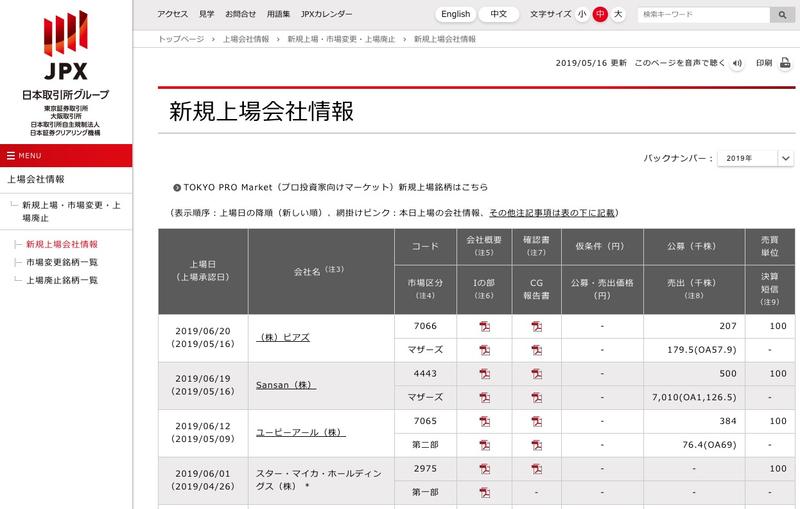800x509 pixels.
Task: Click the 2019/05/16 更新 date text
Action: [x=591, y=63]
